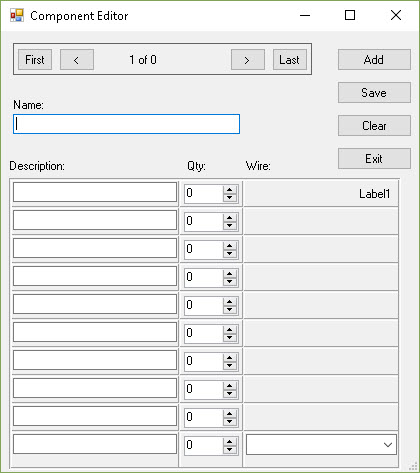Click the 'Description:' column header

37,166
